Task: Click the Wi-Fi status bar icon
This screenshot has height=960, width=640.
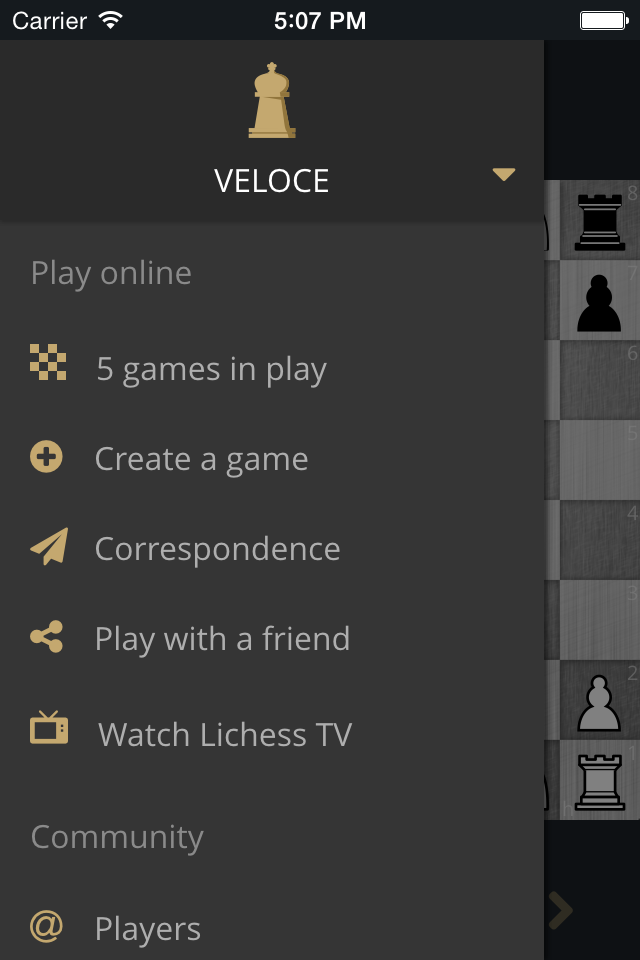Action: click(x=110, y=20)
